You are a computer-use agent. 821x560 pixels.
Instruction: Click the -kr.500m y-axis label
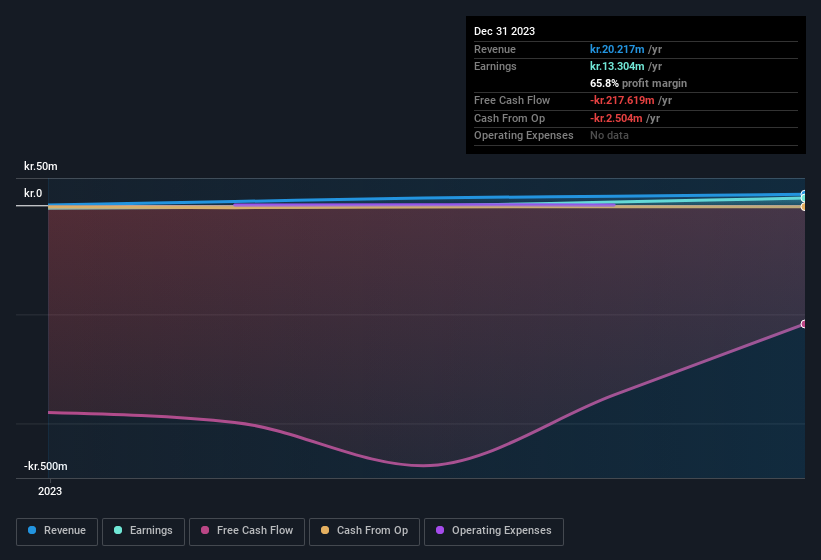(46, 466)
